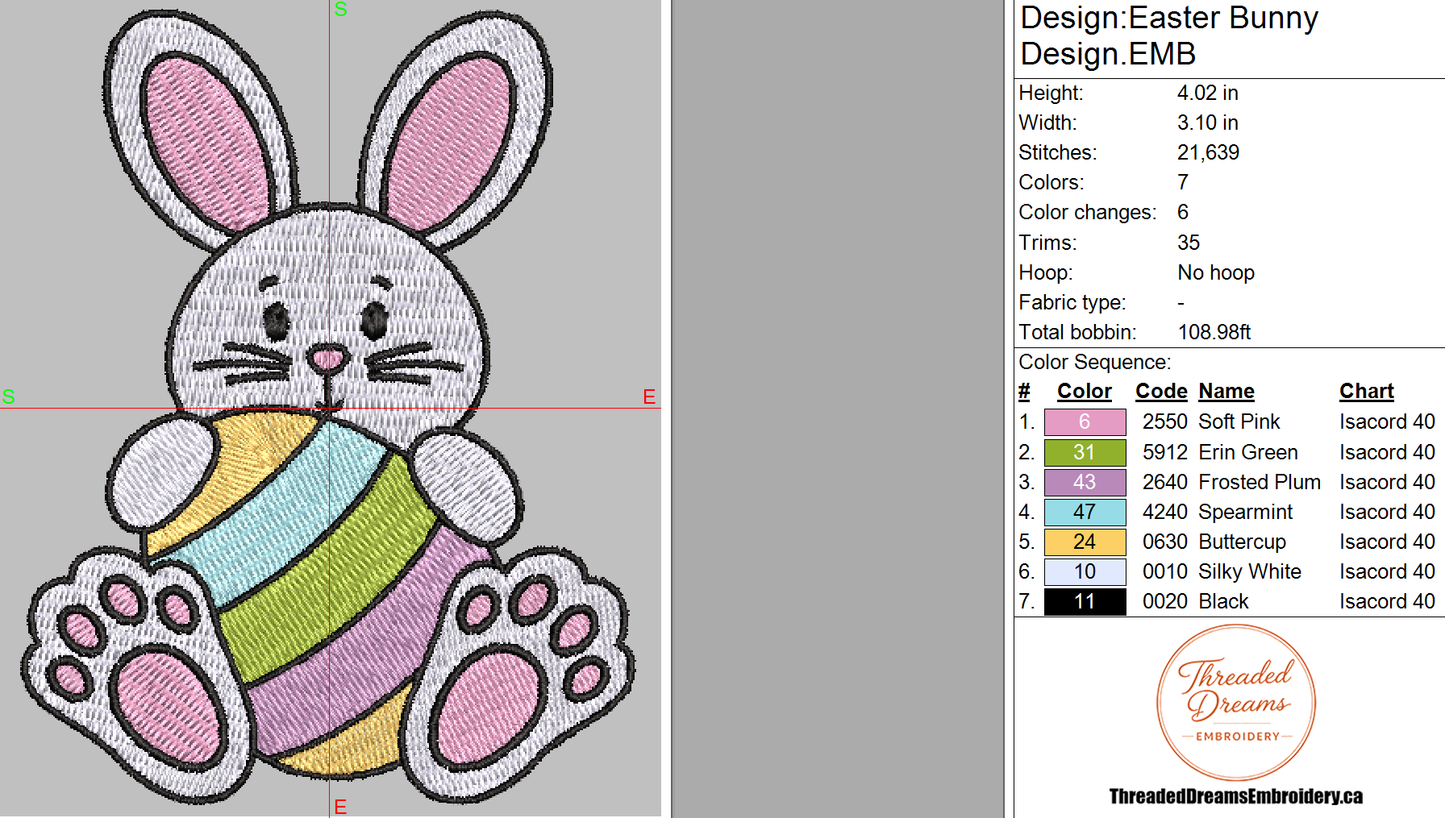Screen dimensions: 1445x818
Task: Click the thread code '0630'
Action: 1165,542
